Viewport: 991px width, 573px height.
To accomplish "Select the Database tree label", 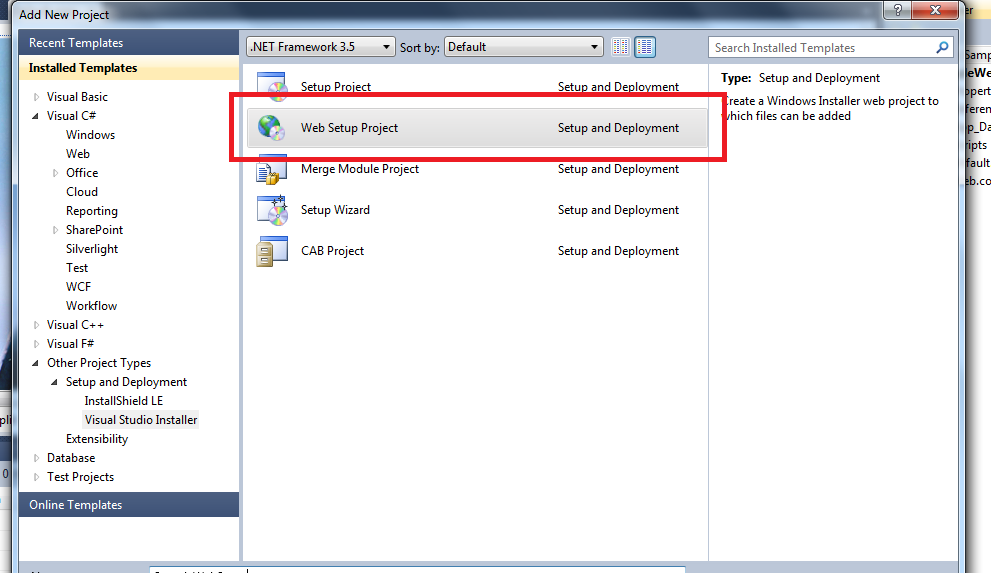I will click(x=71, y=457).
